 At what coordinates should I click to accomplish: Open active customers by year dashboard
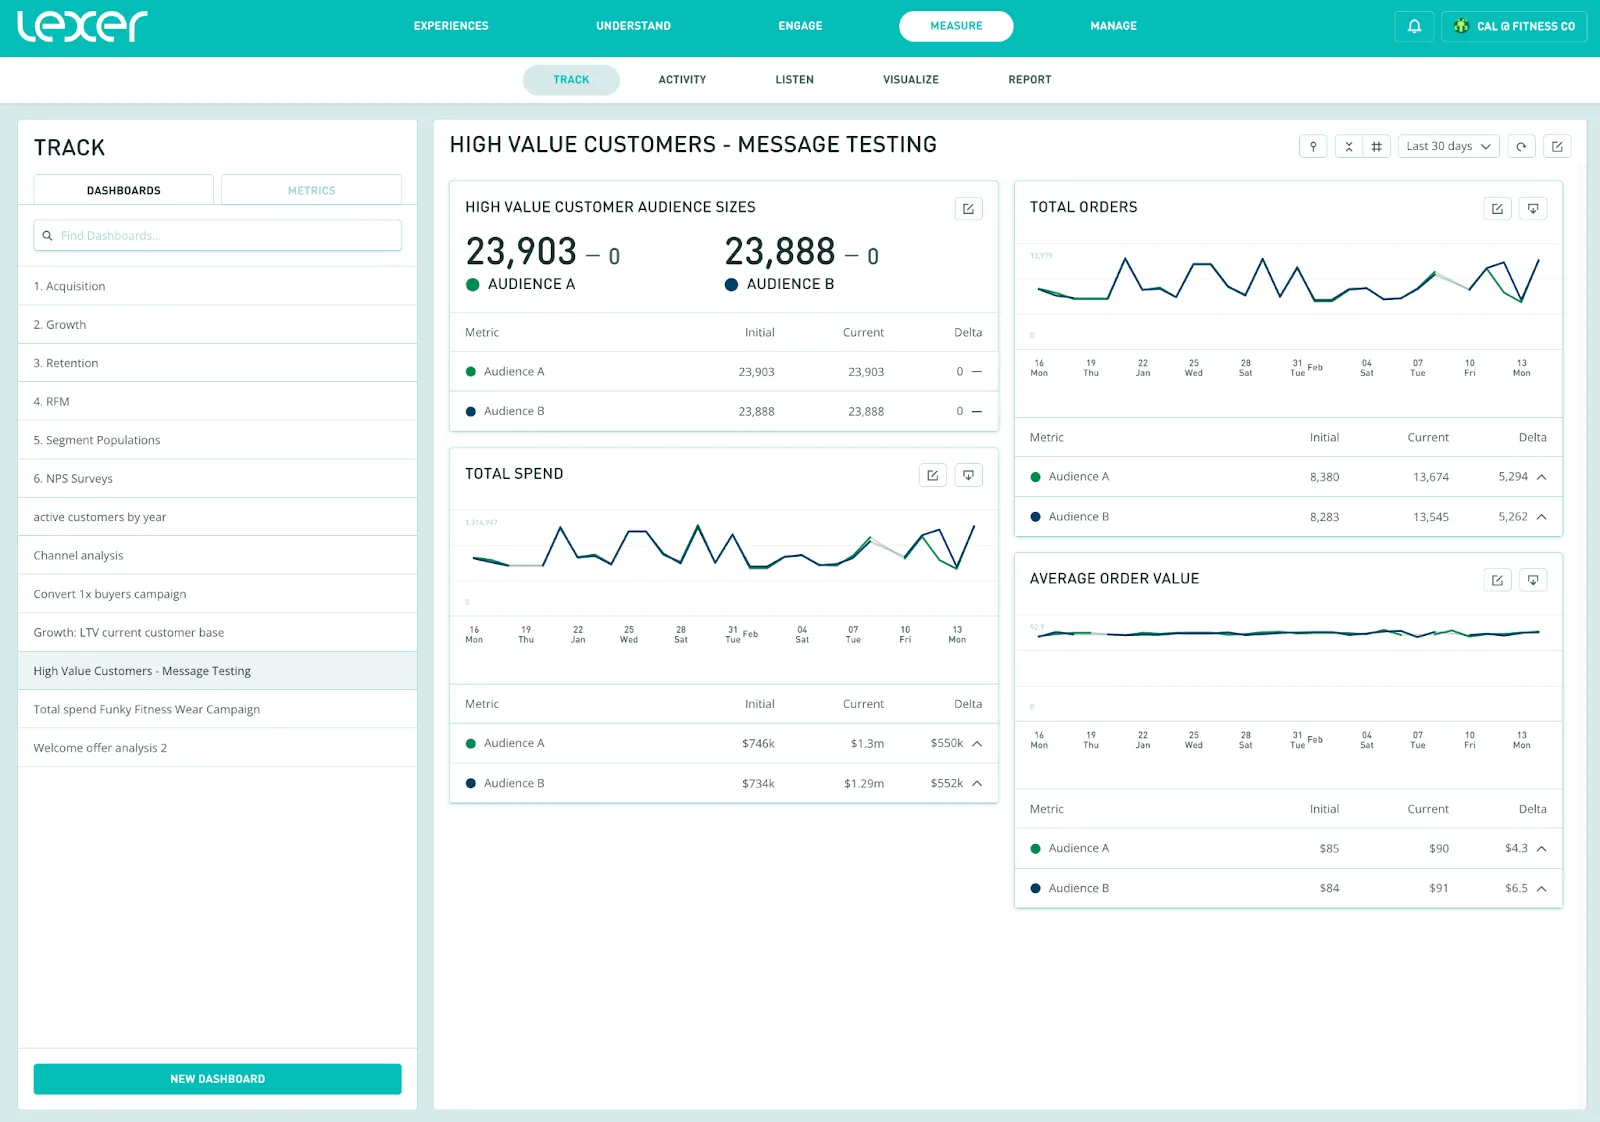[x=217, y=517]
